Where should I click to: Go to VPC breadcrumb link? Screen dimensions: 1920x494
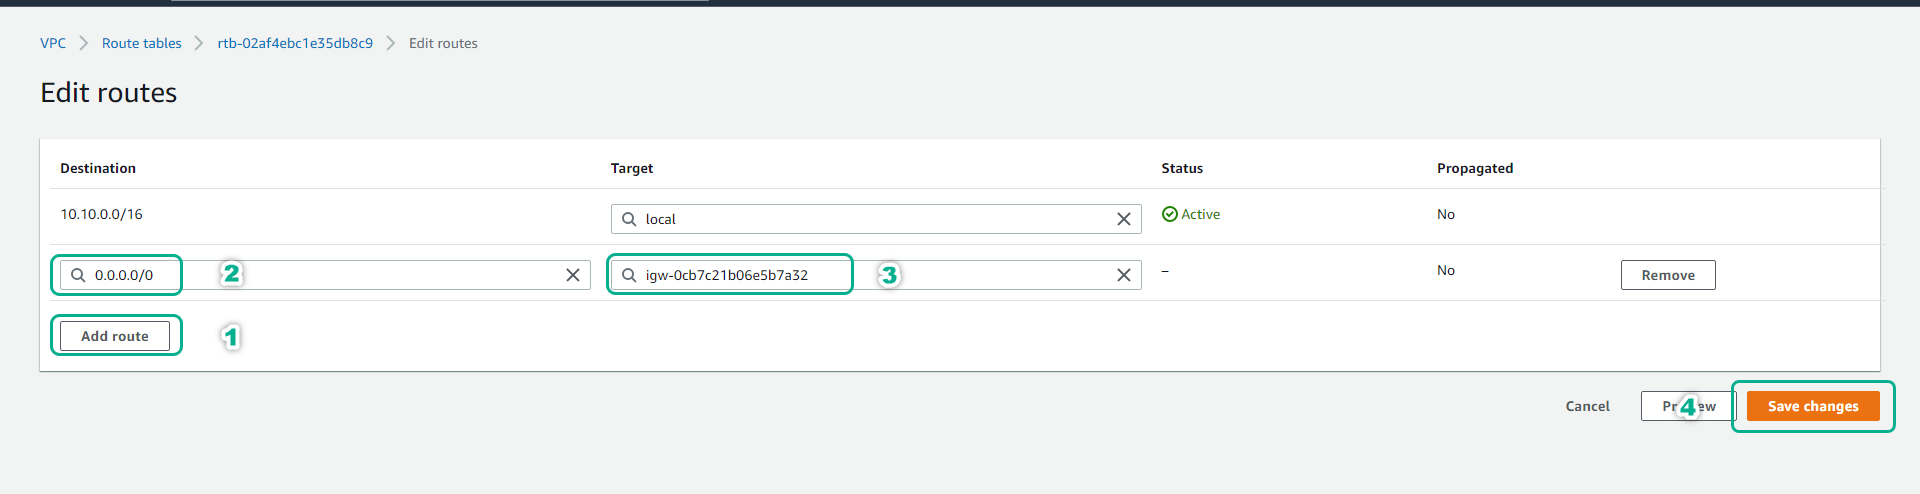click(x=53, y=43)
